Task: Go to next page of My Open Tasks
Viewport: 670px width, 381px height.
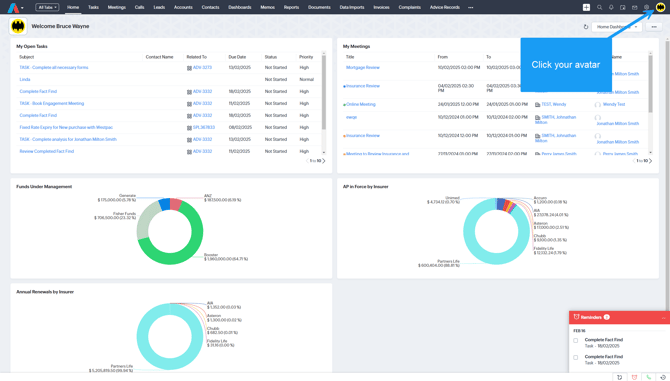Action: pyautogui.click(x=324, y=161)
